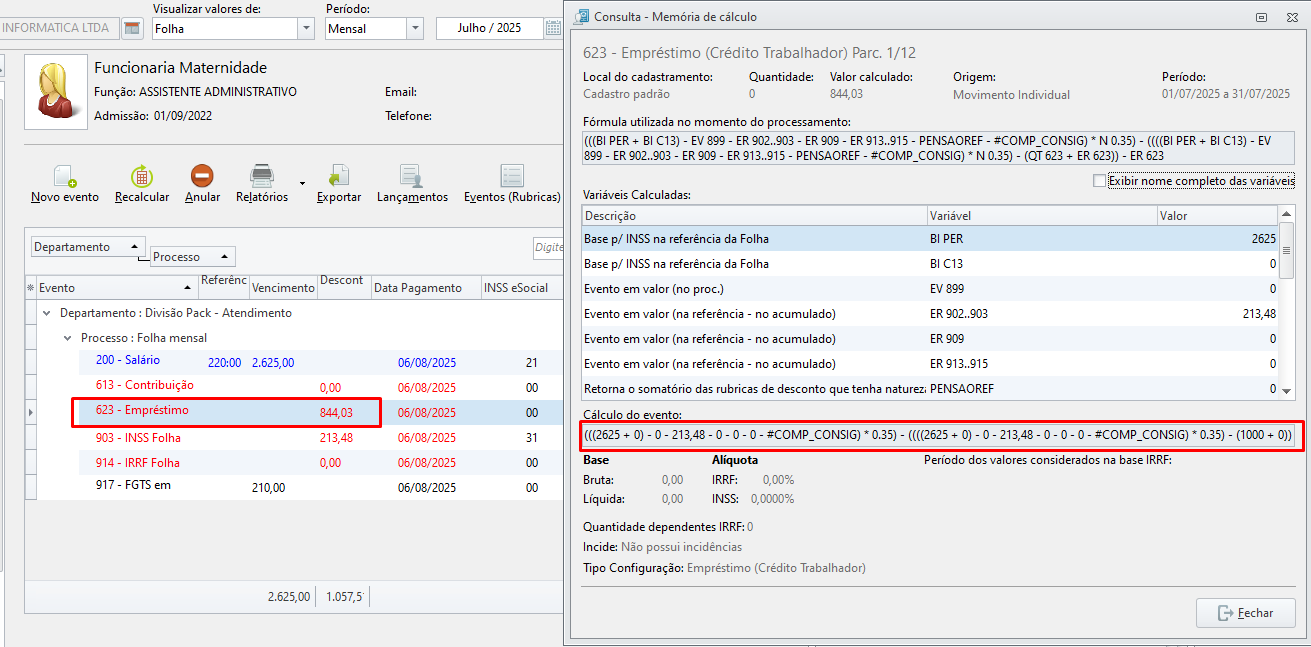Open Eventos (Rubricas) icon

(x=512, y=177)
